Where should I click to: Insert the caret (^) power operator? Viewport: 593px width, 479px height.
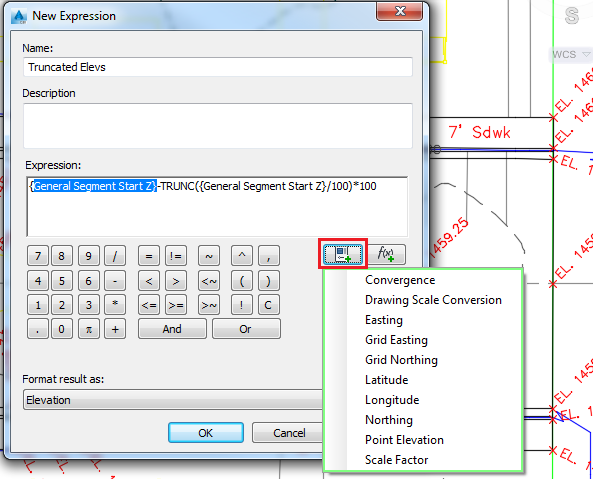tap(242, 256)
